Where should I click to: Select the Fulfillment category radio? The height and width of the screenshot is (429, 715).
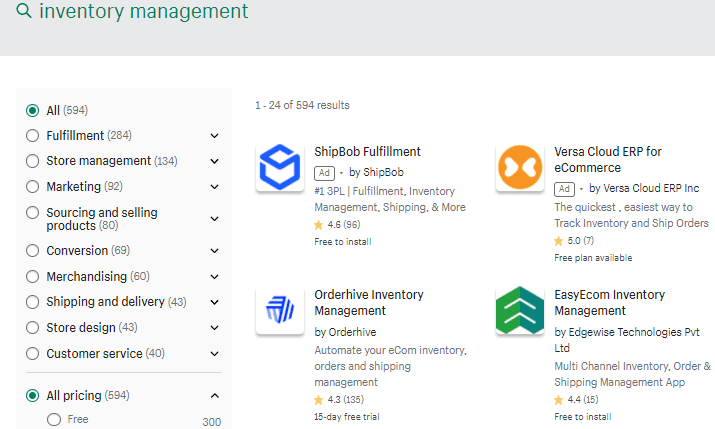(x=32, y=136)
